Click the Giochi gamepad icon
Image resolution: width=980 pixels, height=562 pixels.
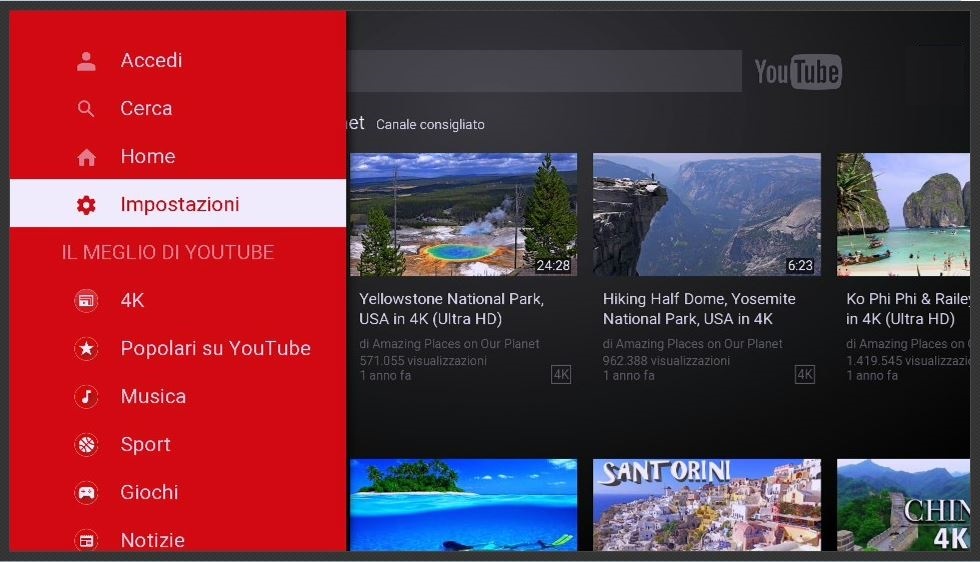tap(86, 493)
